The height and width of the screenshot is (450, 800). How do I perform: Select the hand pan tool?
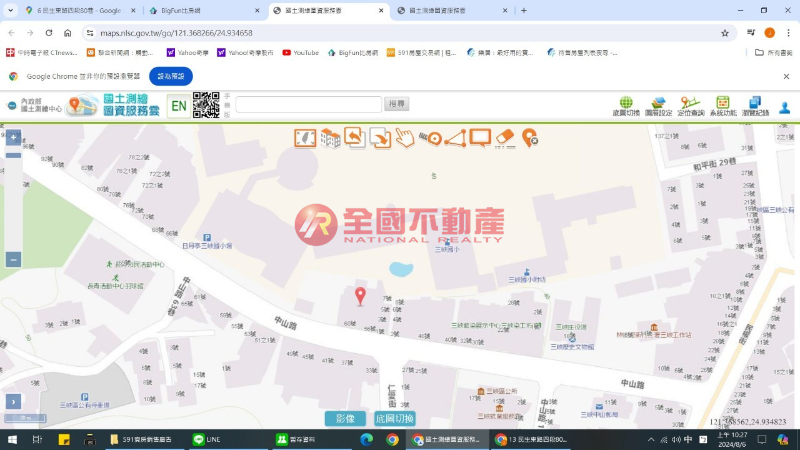pyautogui.click(x=404, y=137)
